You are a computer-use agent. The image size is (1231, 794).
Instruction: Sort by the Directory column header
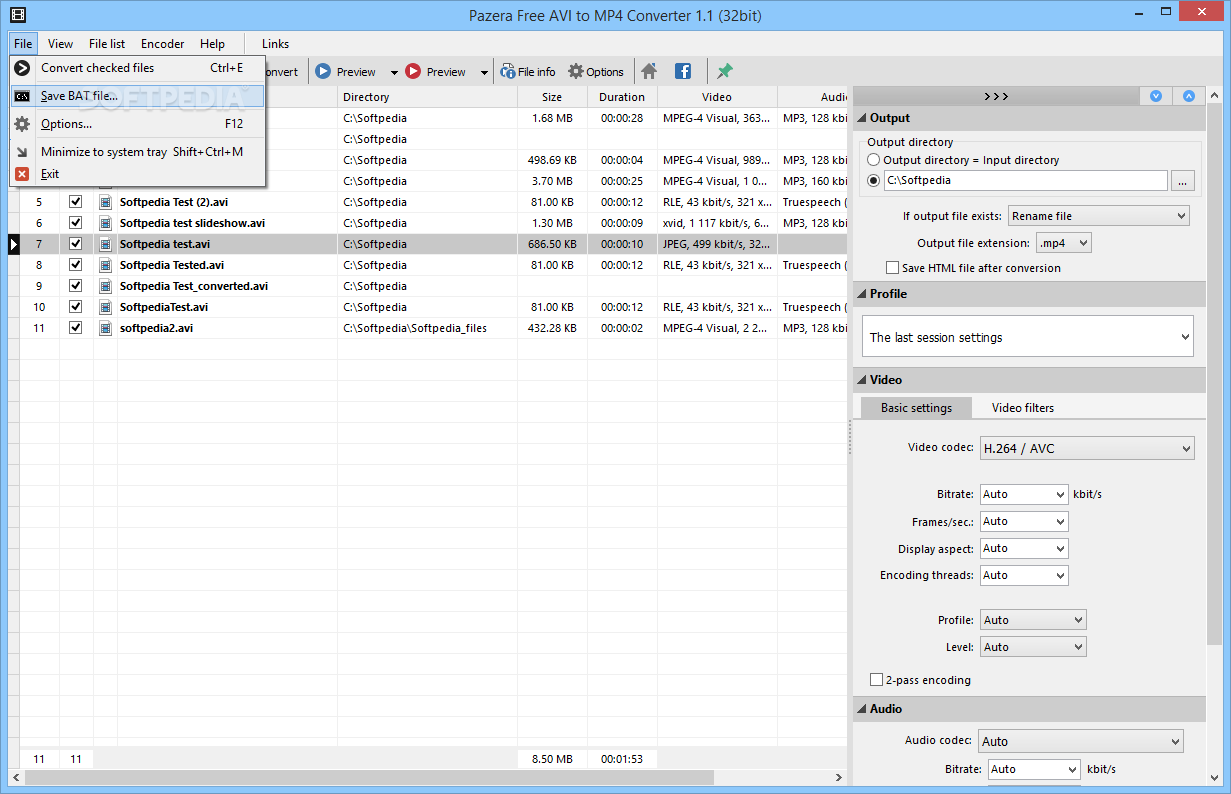click(x=427, y=97)
